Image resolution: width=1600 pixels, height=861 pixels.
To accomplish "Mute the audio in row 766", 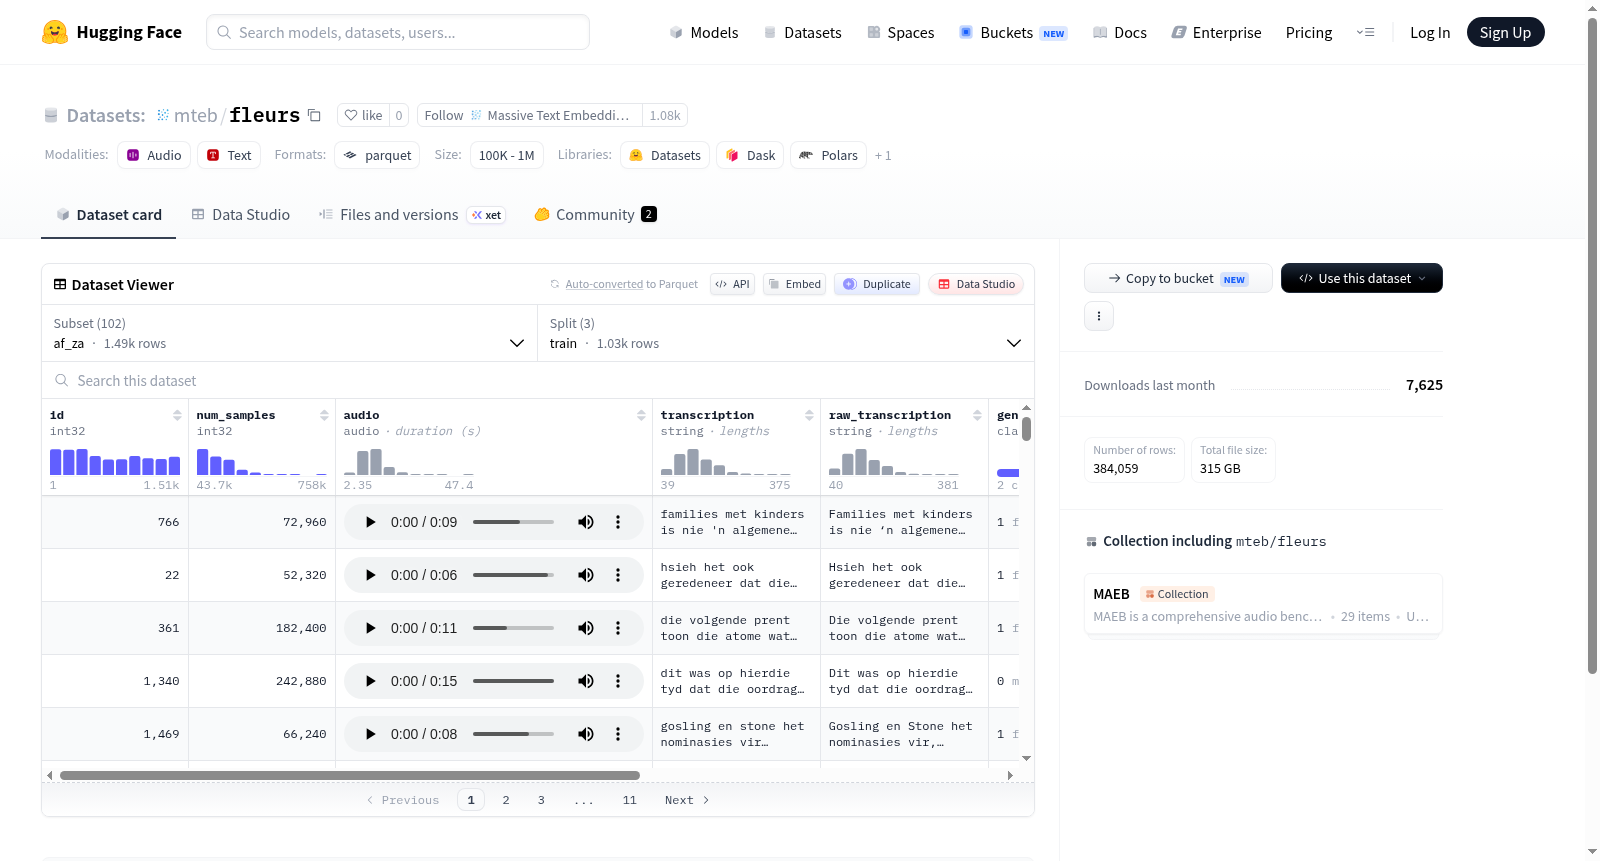I will click(x=586, y=522).
